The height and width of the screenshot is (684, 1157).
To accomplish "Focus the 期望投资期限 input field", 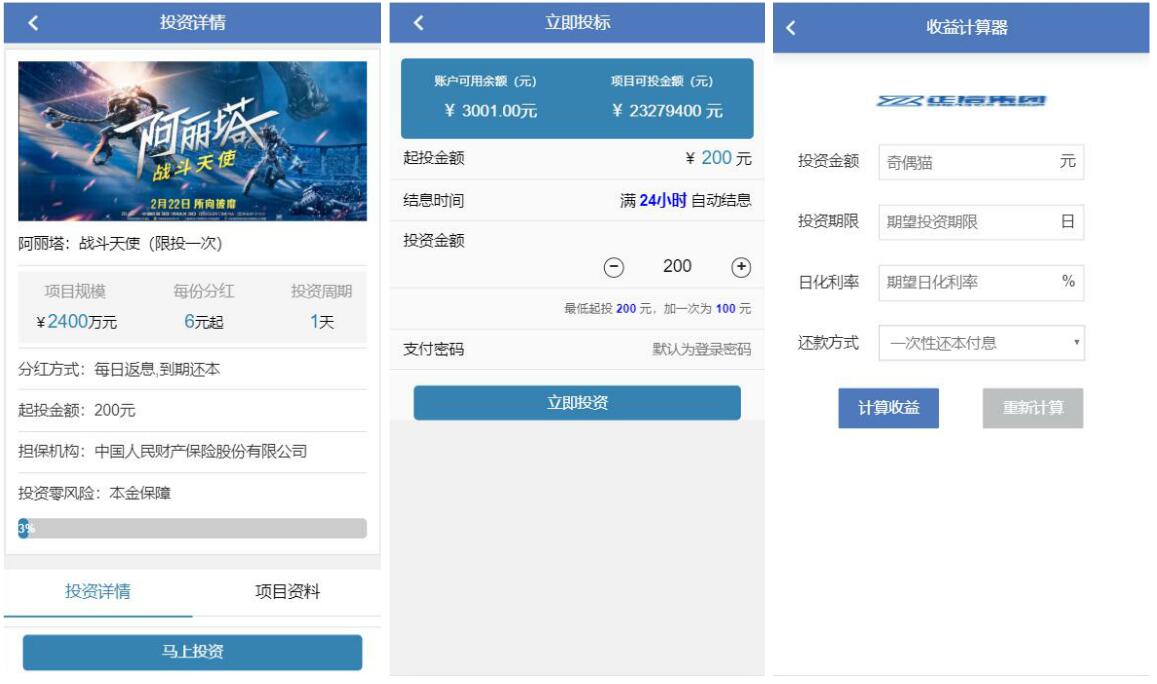I will tap(981, 222).
